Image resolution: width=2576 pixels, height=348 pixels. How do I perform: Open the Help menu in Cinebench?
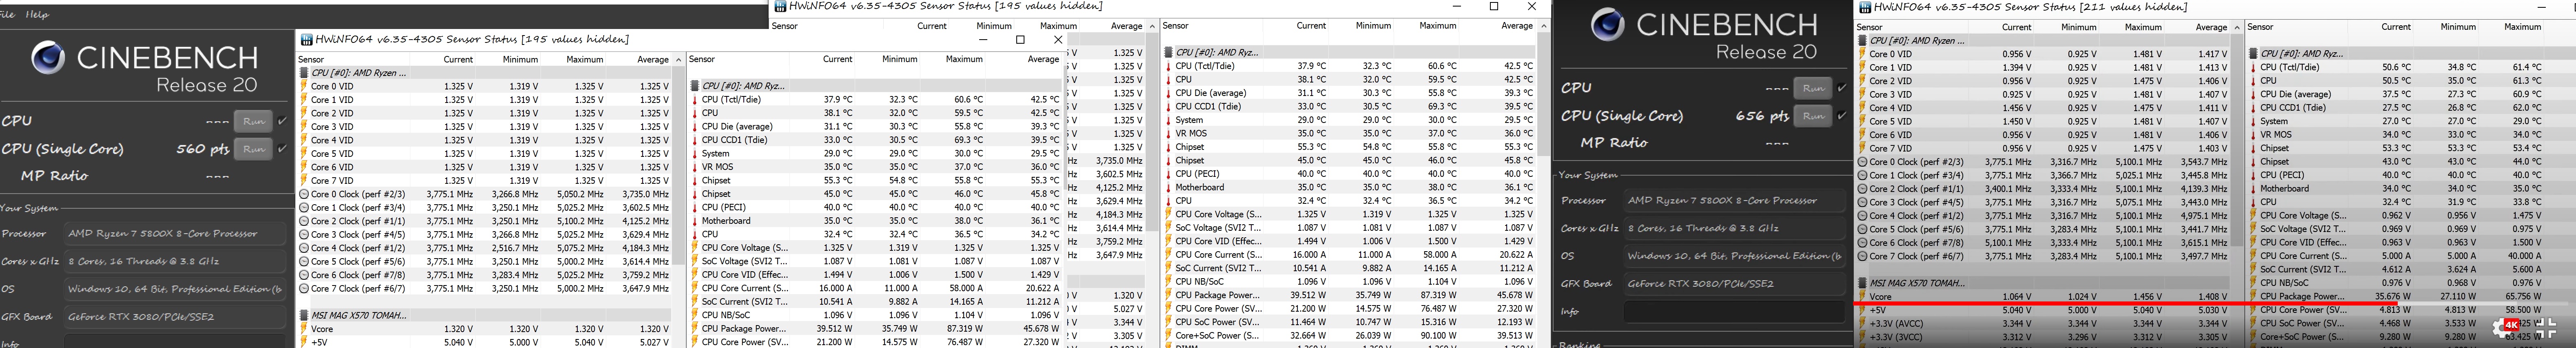tap(37, 15)
